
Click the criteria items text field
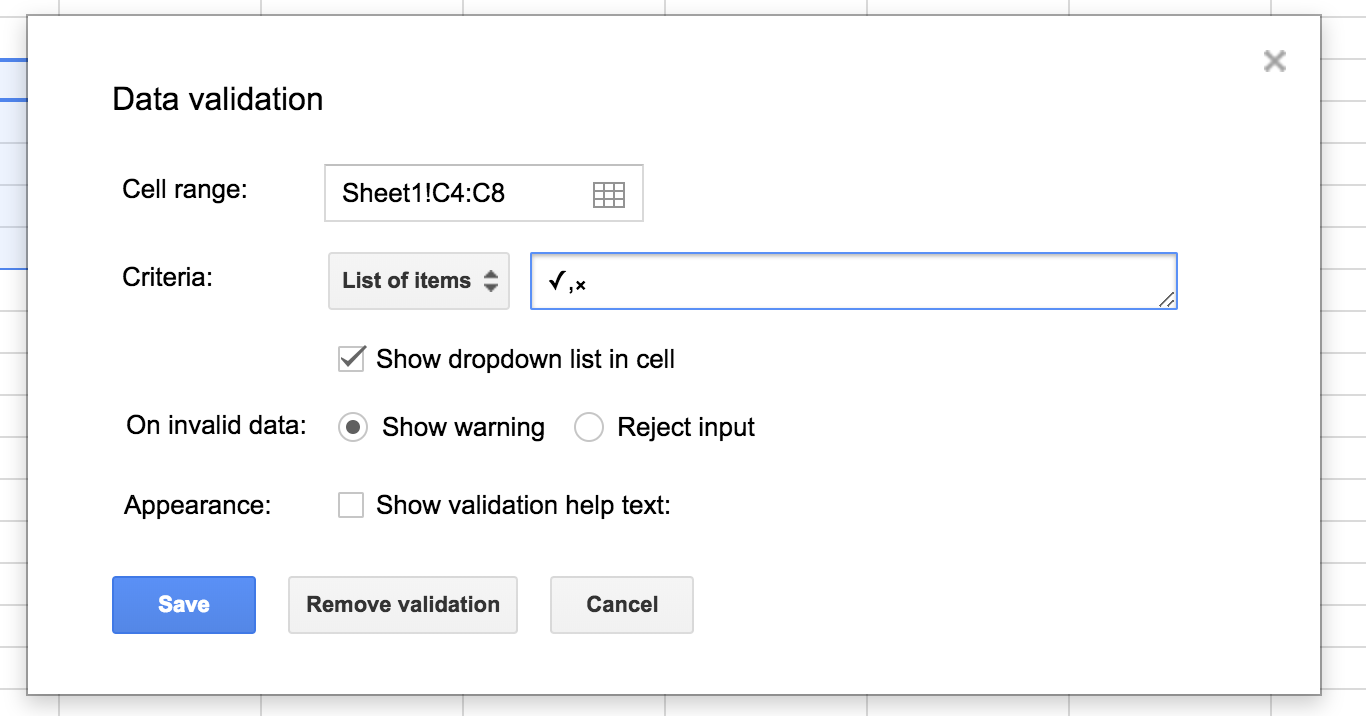click(853, 281)
